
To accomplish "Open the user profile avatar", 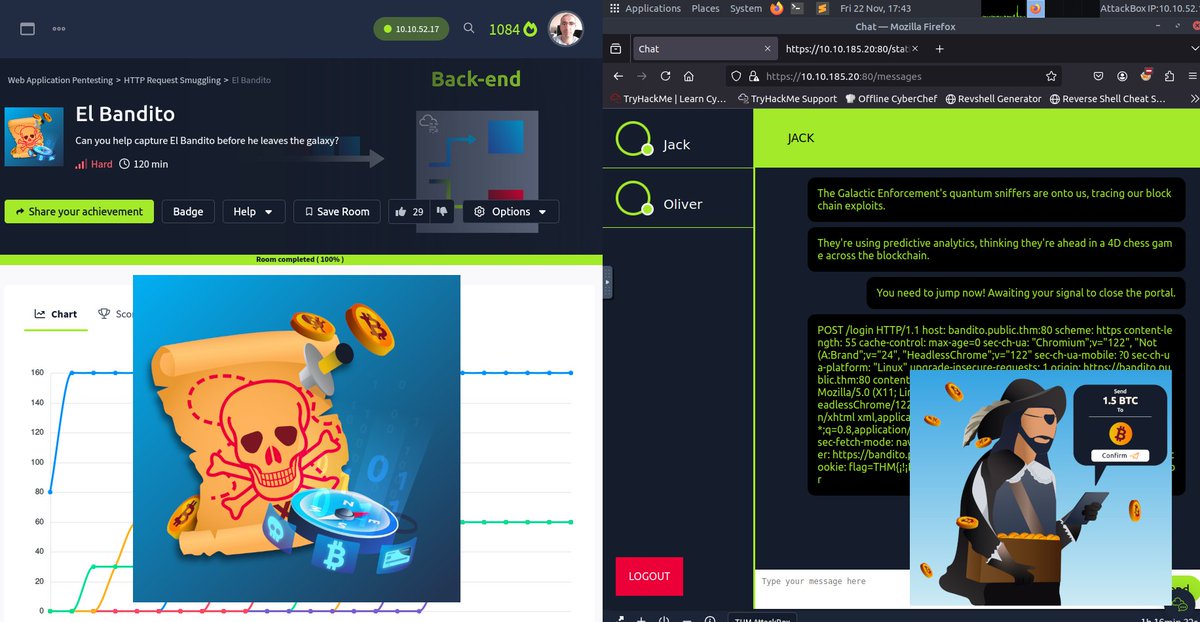I will [567, 28].
